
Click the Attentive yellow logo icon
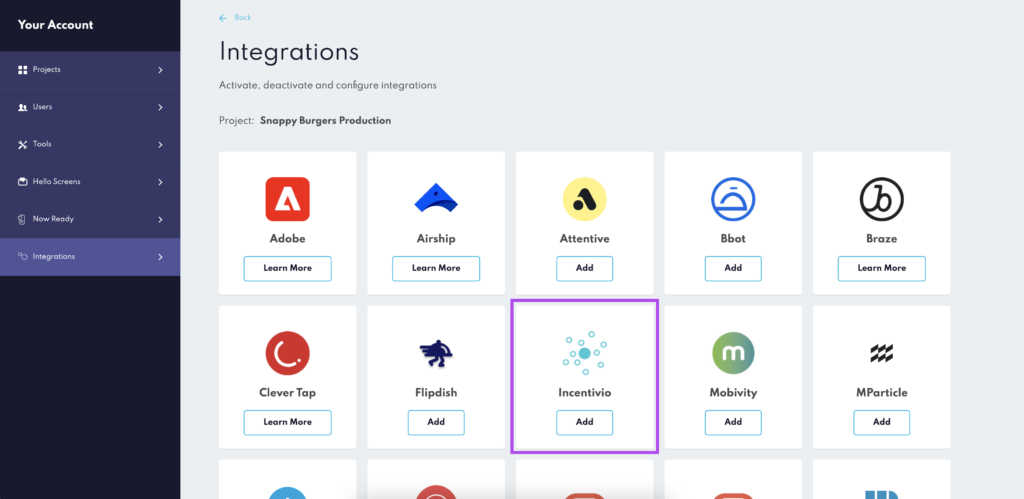585,199
